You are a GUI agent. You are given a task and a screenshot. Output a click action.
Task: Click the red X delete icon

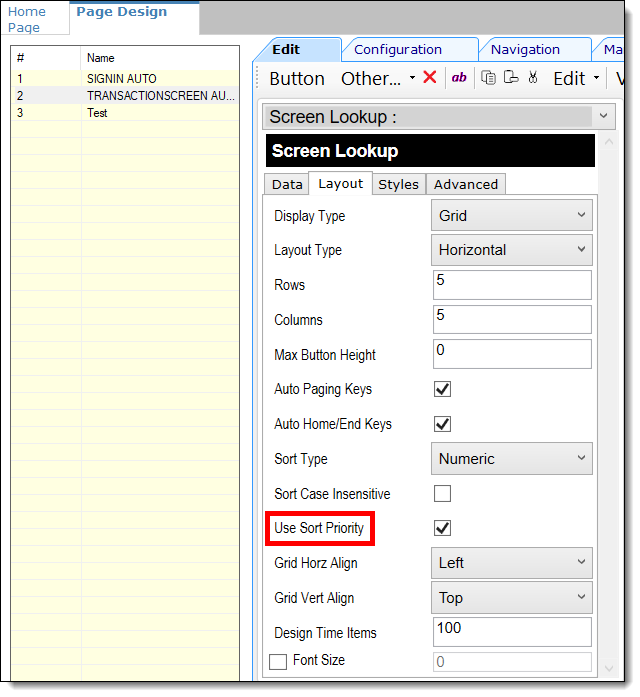(x=430, y=78)
